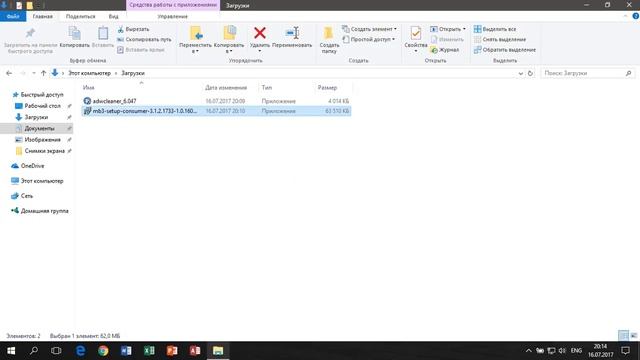The height and width of the screenshot is (360, 640).
Task: Click Paste shortcut in ribbon
Action: [140, 50]
